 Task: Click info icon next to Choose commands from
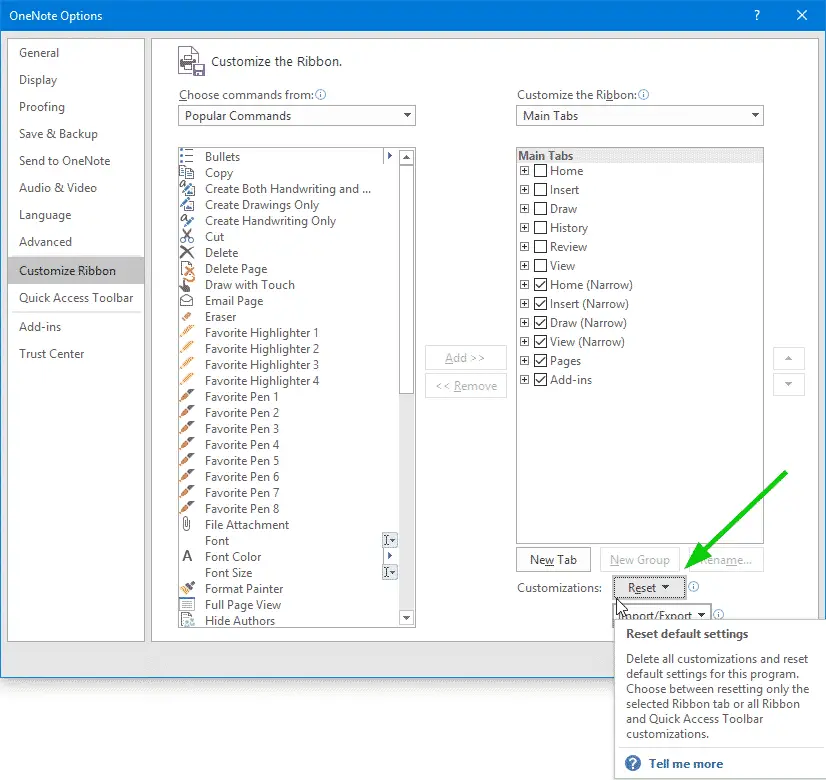[x=320, y=95]
